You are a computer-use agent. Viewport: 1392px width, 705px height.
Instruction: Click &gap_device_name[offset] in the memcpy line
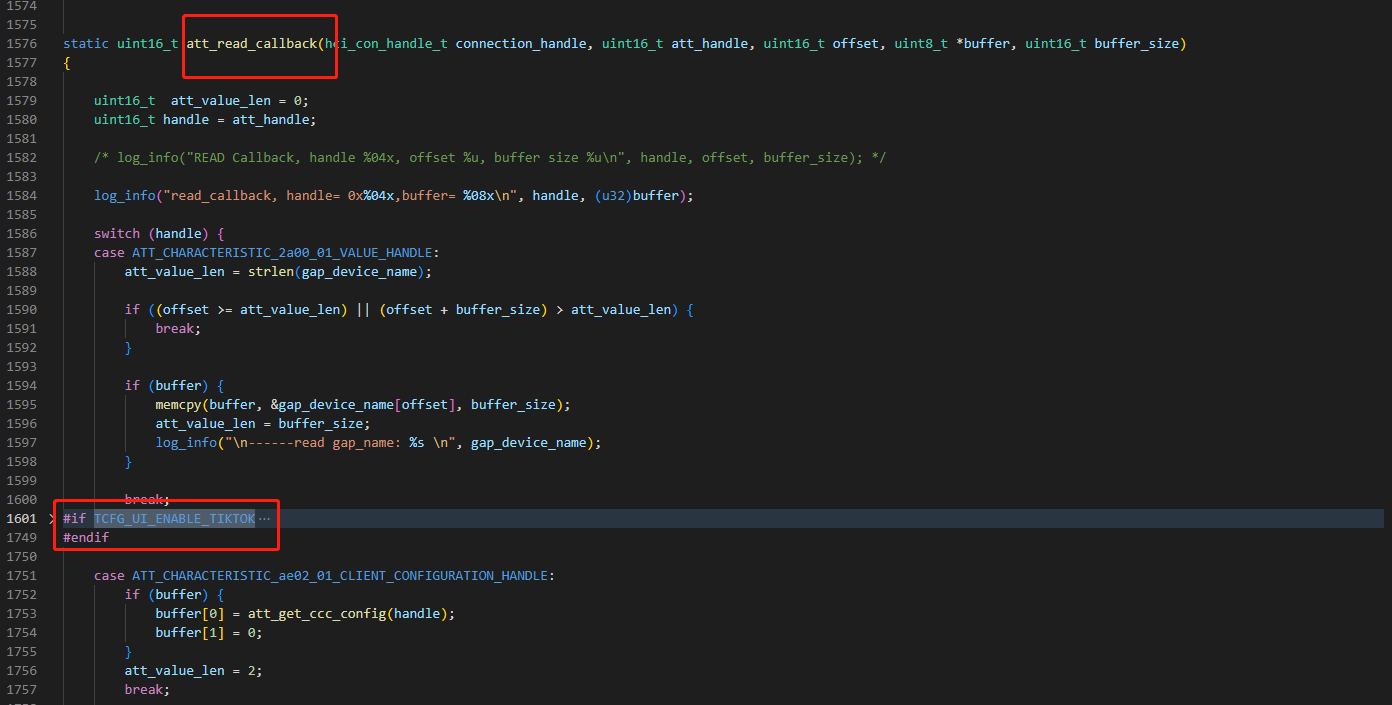363,404
